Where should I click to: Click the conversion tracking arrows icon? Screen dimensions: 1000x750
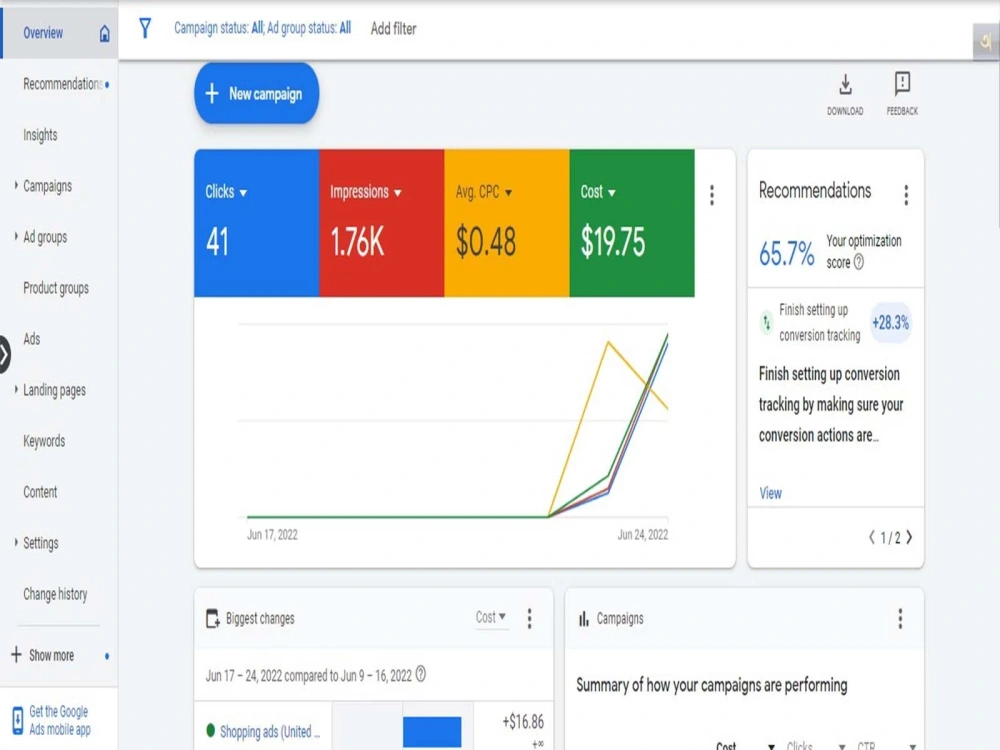[767, 323]
